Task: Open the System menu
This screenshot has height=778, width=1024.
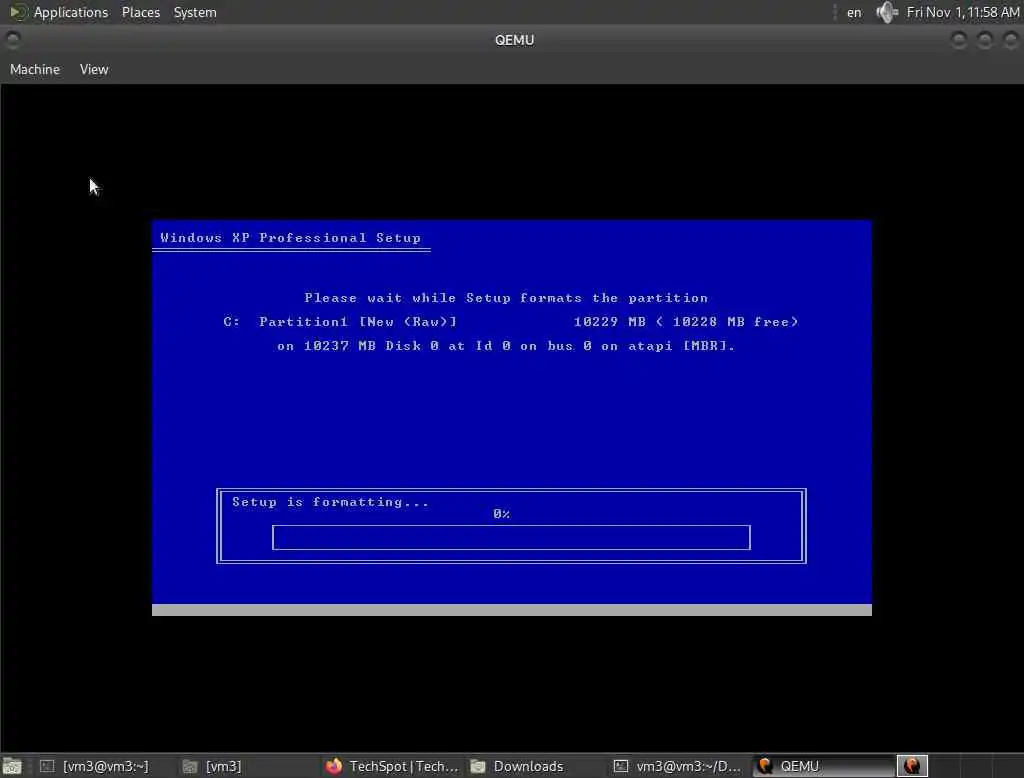Action: [195, 12]
